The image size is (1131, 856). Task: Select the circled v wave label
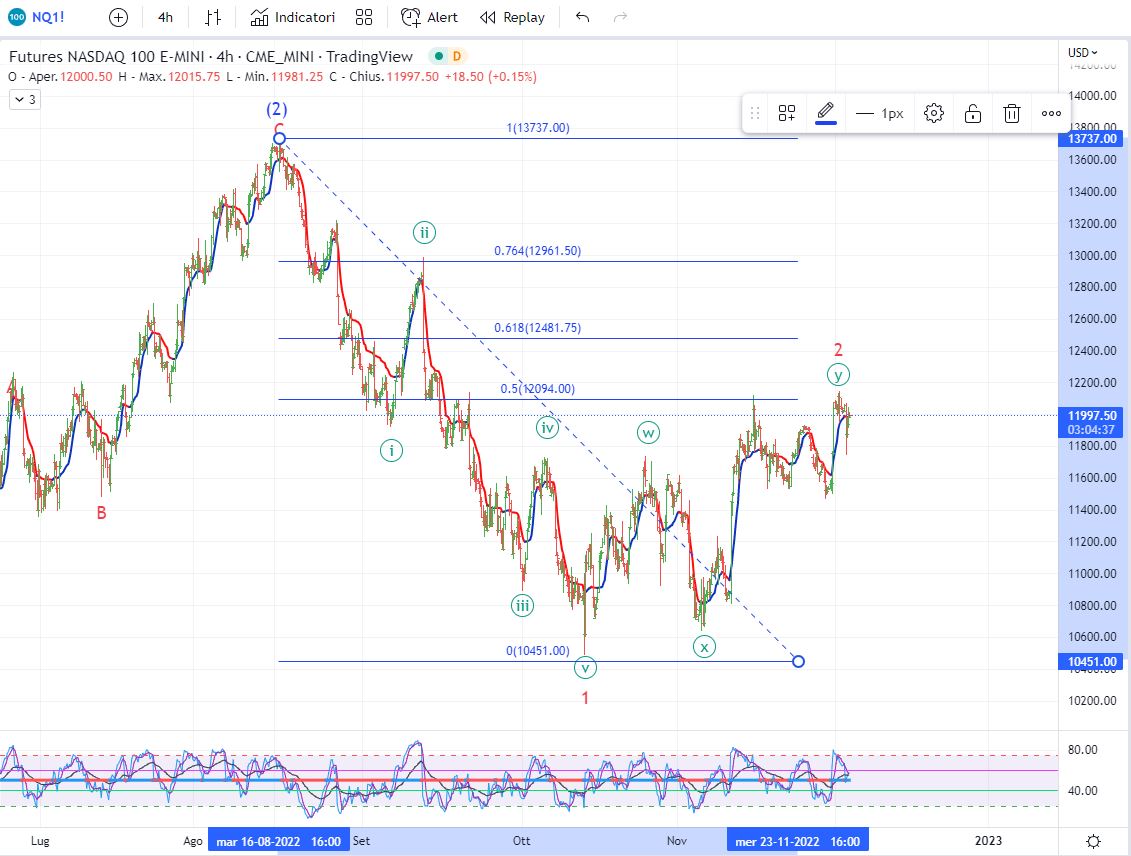586,667
